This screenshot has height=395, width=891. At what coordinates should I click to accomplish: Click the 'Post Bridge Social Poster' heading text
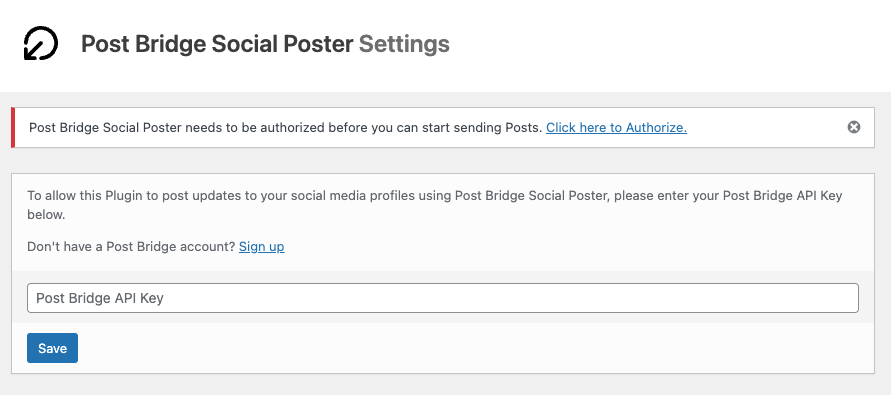(217, 44)
